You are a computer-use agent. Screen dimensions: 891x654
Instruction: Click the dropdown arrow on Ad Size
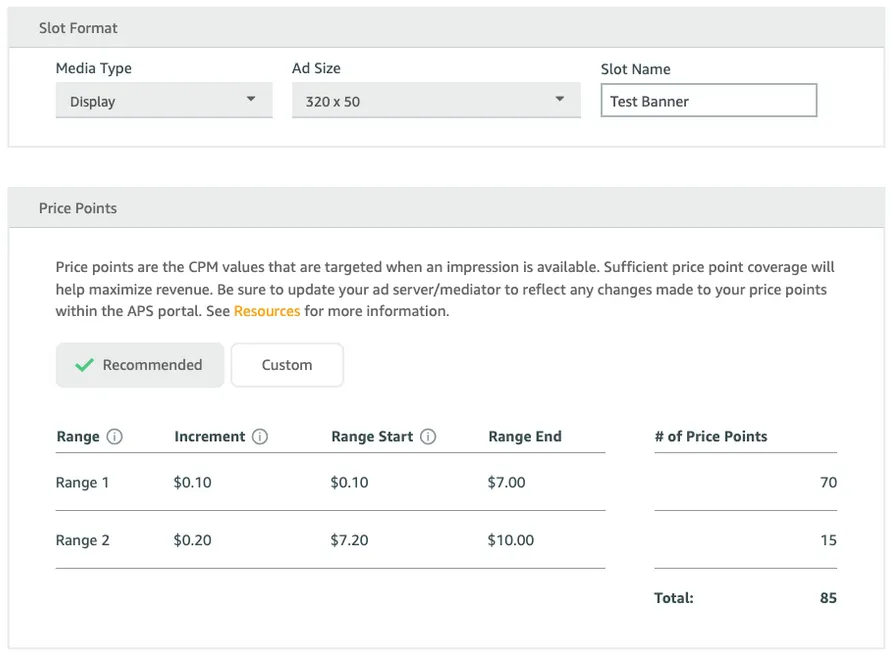[x=560, y=100]
